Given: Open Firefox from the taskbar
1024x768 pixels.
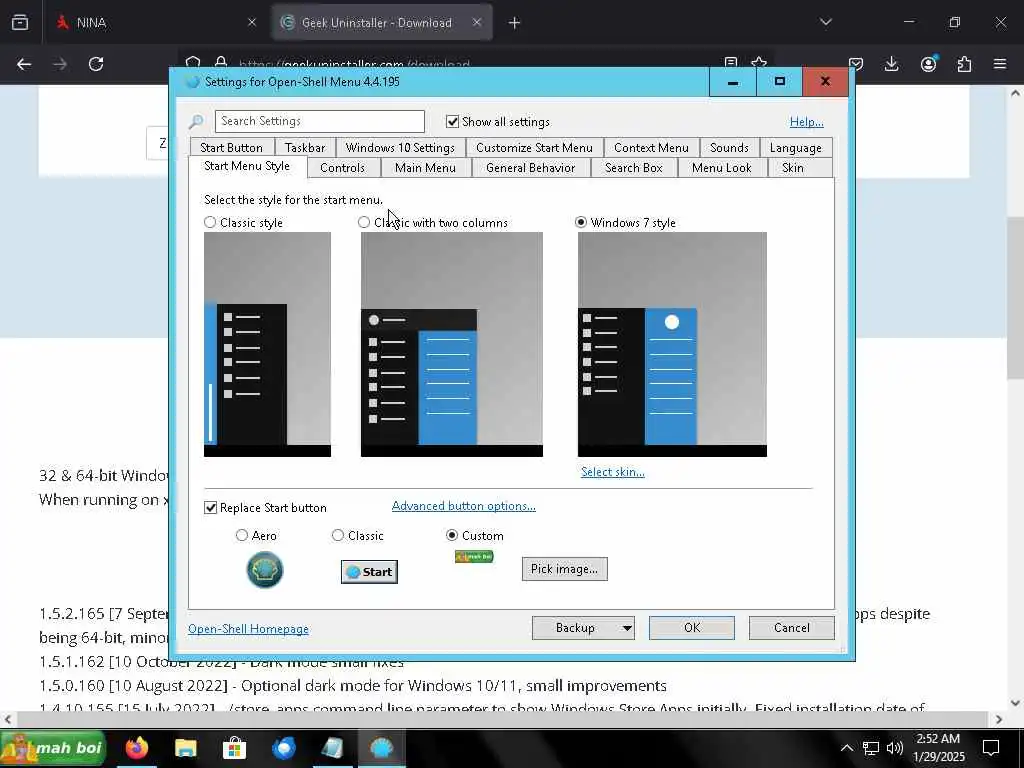Looking at the screenshot, I should (x=137, y=748).
